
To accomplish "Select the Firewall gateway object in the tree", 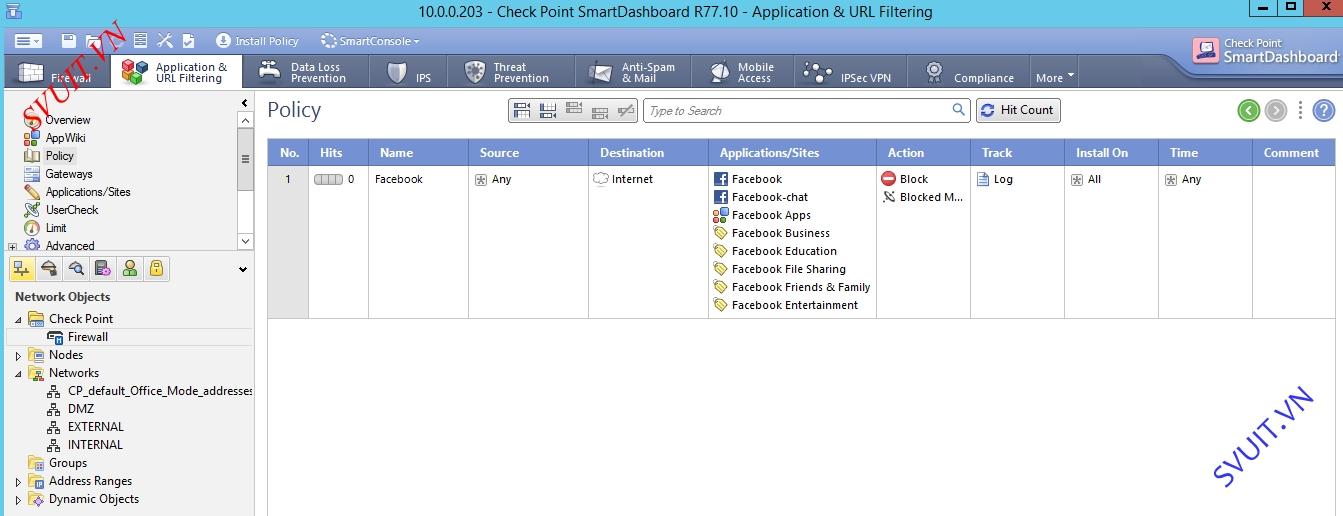I will (x=78, y=337).
